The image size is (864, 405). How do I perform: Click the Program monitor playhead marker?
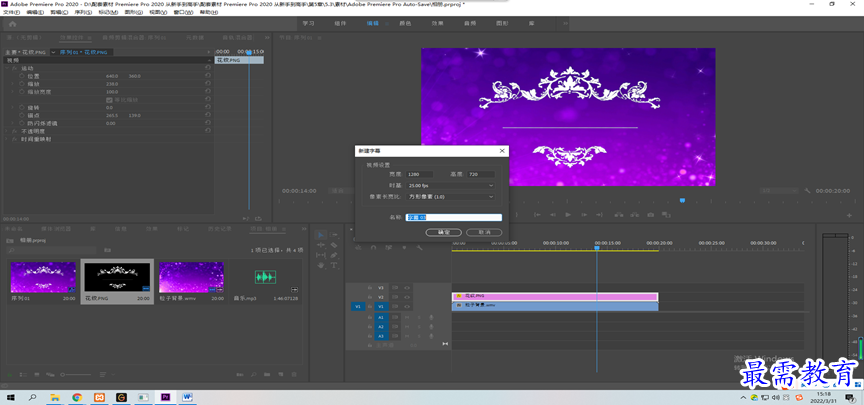click(x=682, y=201)
